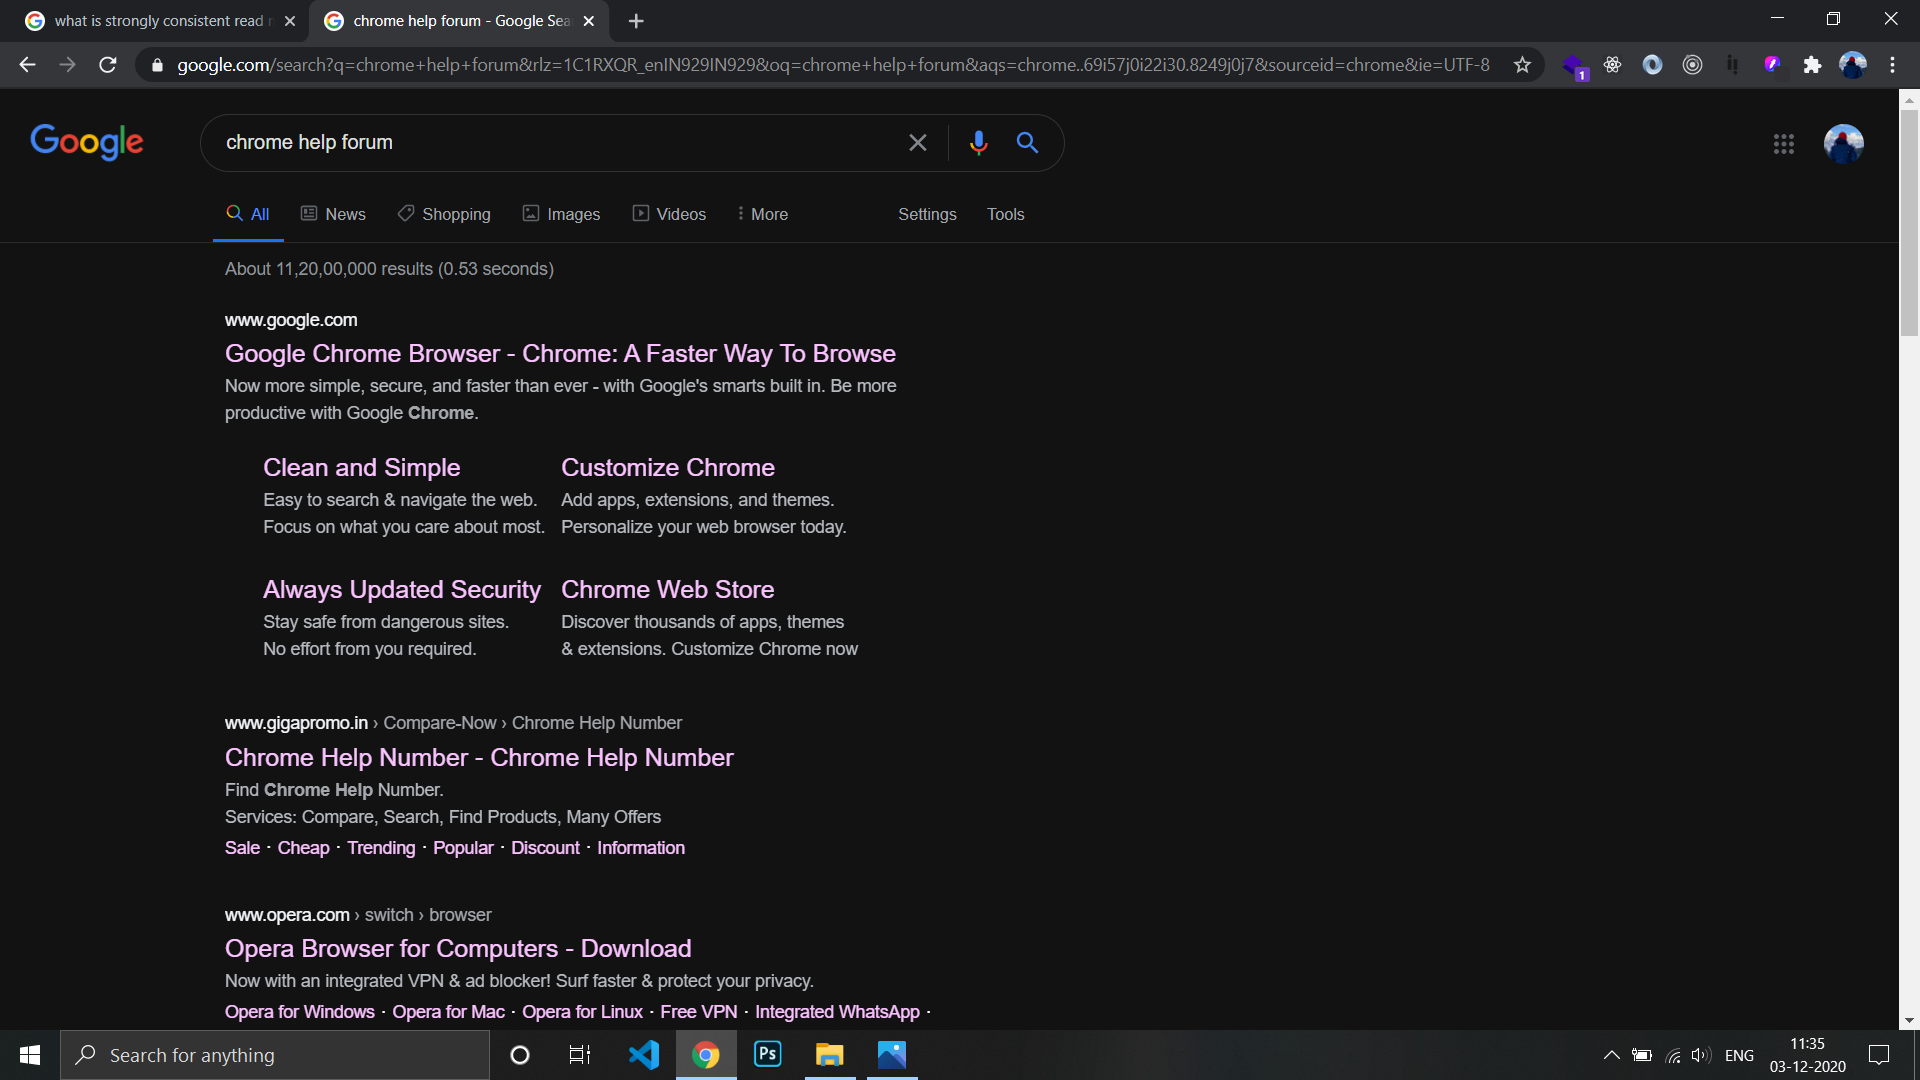
Task: Select the News search tab
Action: [x=333, y=214]
